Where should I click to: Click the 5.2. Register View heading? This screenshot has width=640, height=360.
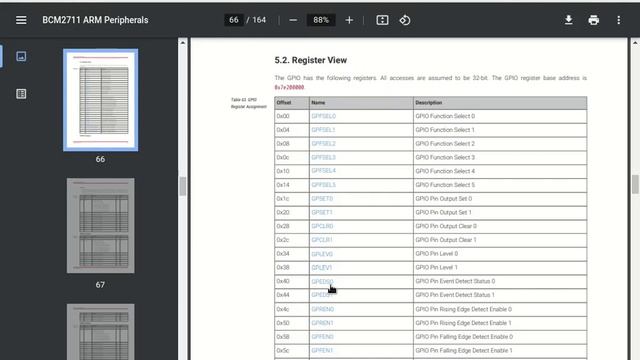[311, 60]
